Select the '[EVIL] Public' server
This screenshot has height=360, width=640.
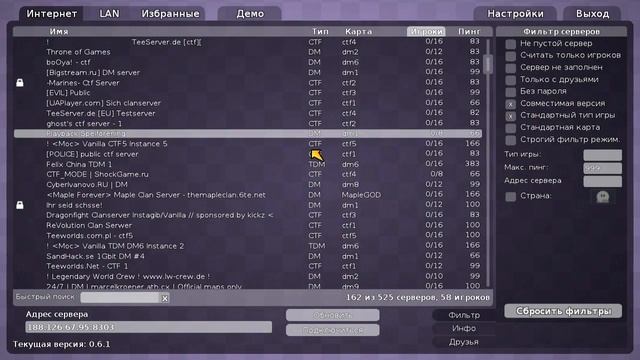[x=248, y=93]
